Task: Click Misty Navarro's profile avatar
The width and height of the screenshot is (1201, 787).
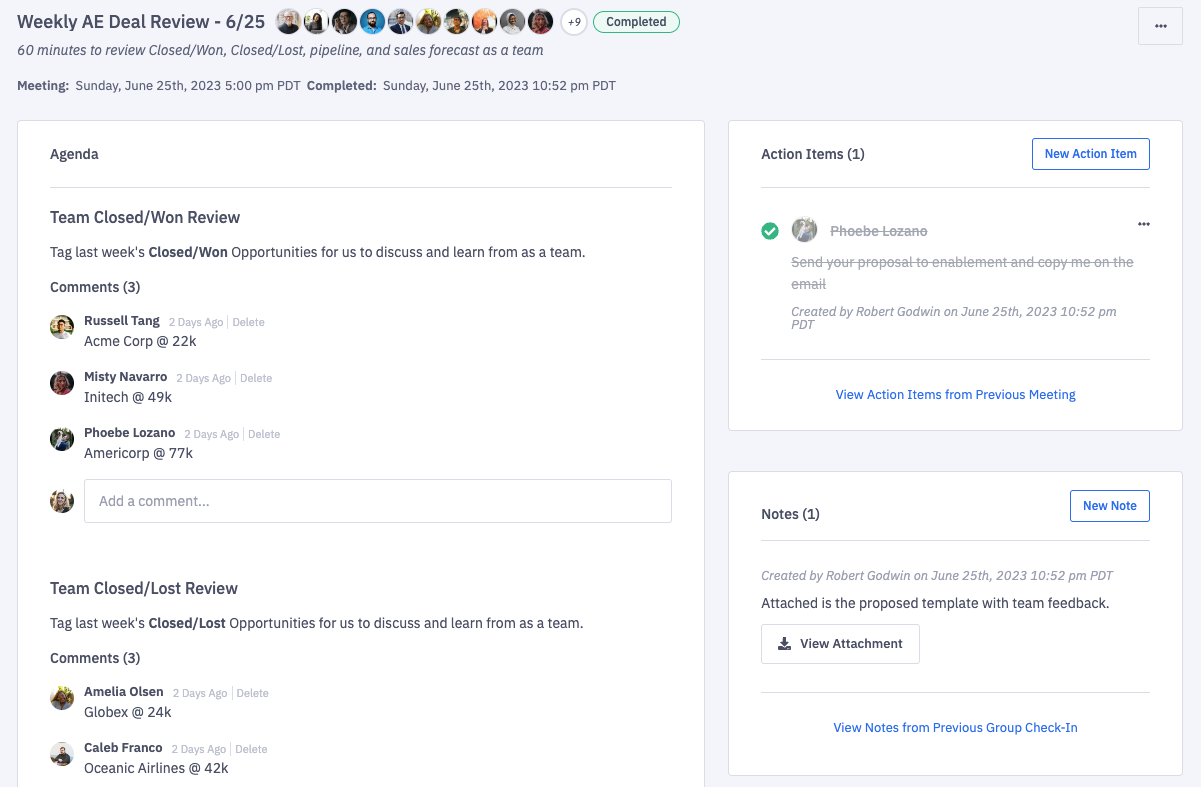Action: [61, 382]
